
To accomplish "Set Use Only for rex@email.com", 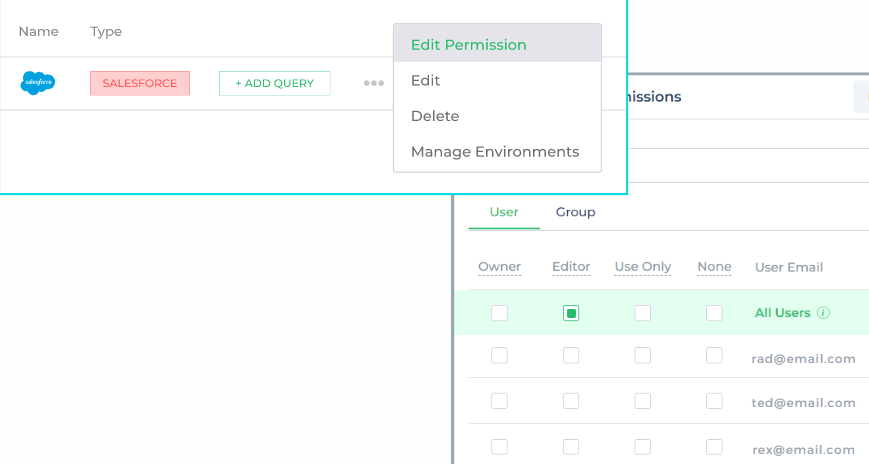I will click(643, 447).
